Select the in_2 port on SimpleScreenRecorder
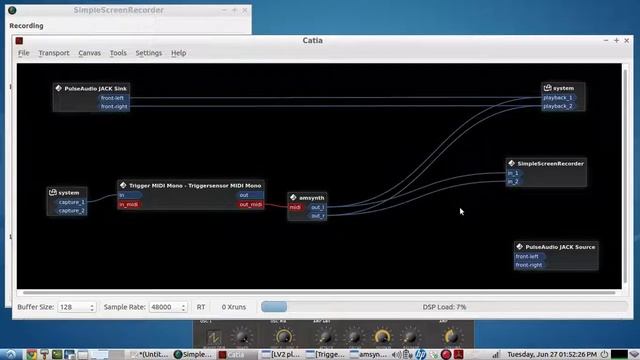The width and height of the screenshot is (640, 360). coord(513,182)
